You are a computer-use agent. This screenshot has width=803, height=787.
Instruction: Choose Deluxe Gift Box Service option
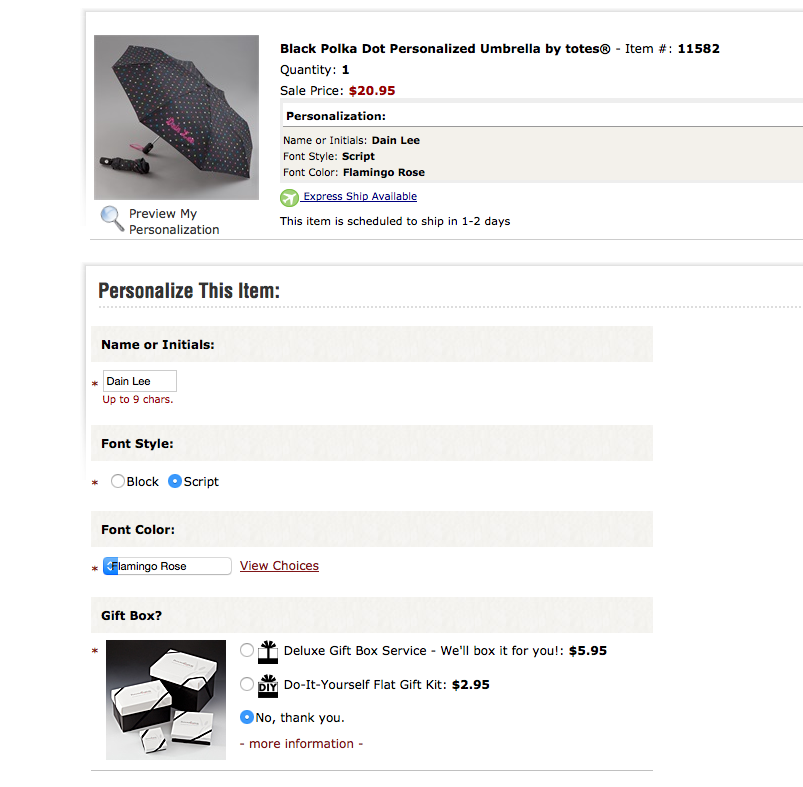coord(247,651)
